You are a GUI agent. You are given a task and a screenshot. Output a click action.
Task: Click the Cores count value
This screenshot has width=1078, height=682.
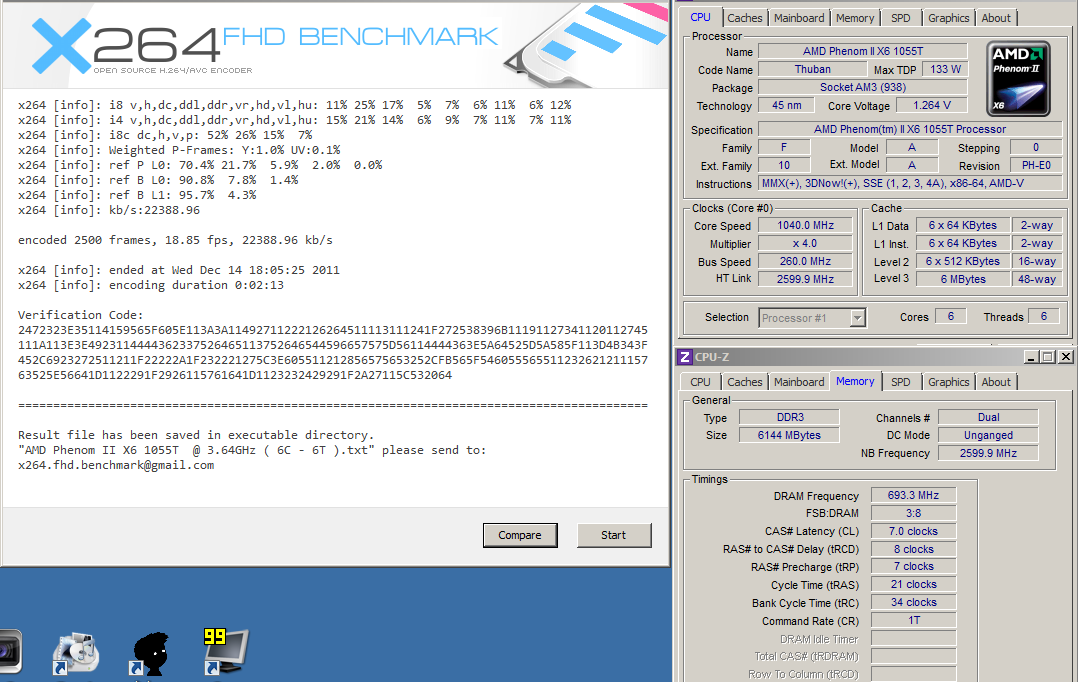pyautogui.click(x=950, y=316)
